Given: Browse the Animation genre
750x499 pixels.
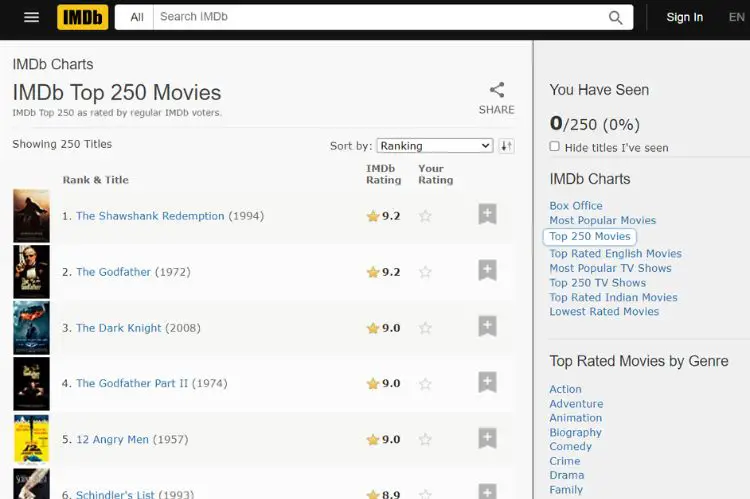Looking at the screenshot, I should pos(575,418).
